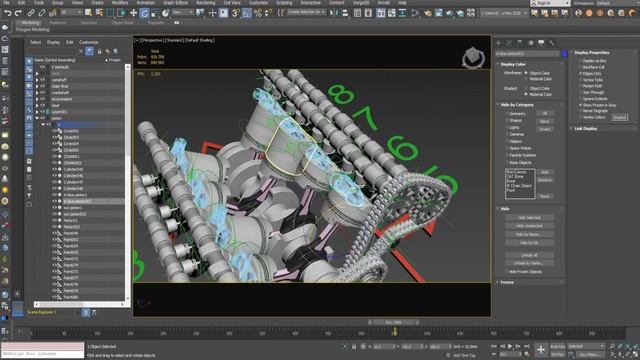Image resolution: width=640 pixels, height=360 pixels.
Task: Expand the camshaft layer in Scene Explorer
Action: click(37, 80)
